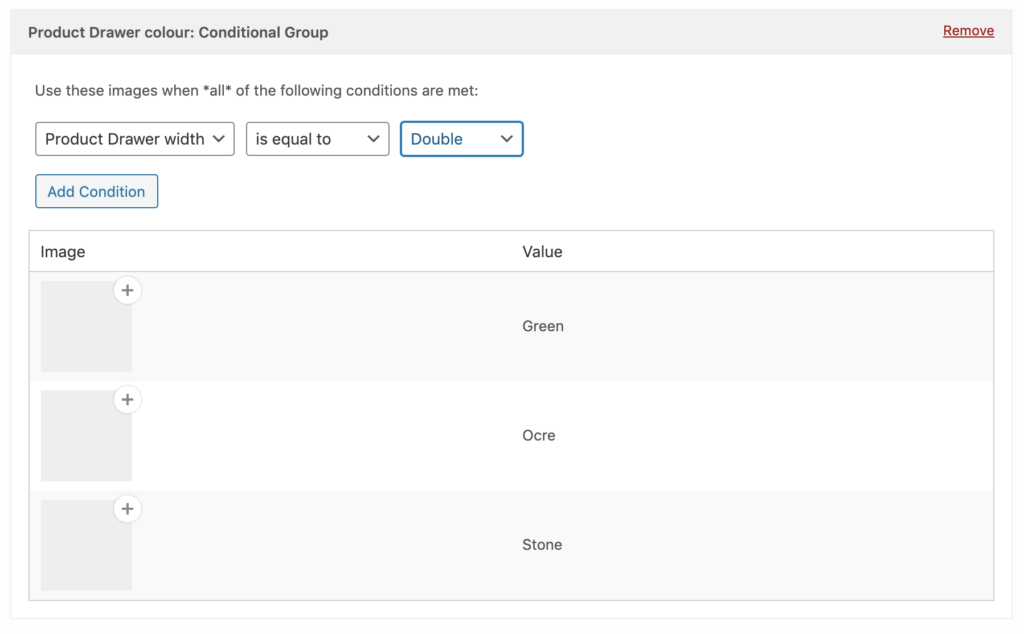1024x634 pixels.
Task: Select the Stone value label
Action: tap(542, 544)
